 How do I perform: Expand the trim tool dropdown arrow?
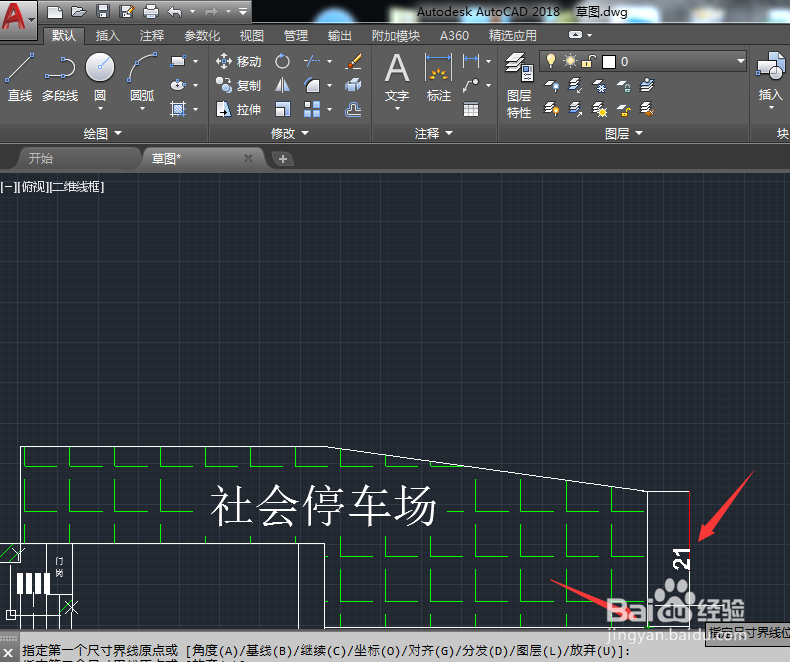coord(330,61)
